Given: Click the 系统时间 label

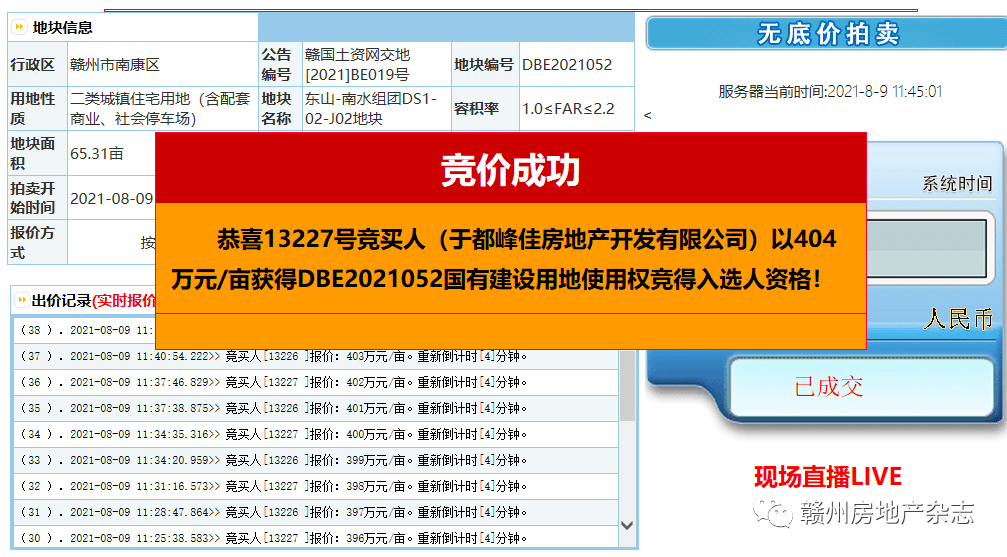Looking at the screenshot, I should pos(957,184).
